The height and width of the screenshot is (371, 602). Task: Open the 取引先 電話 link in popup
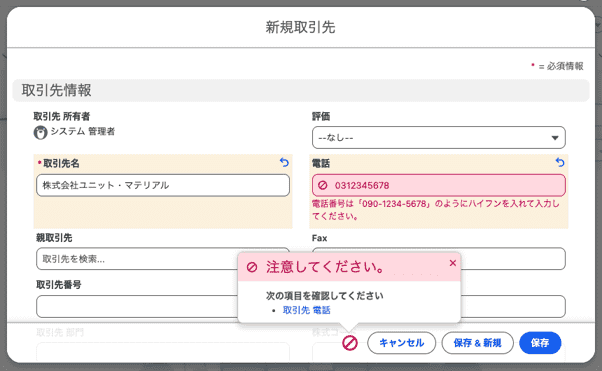point(306,310)
